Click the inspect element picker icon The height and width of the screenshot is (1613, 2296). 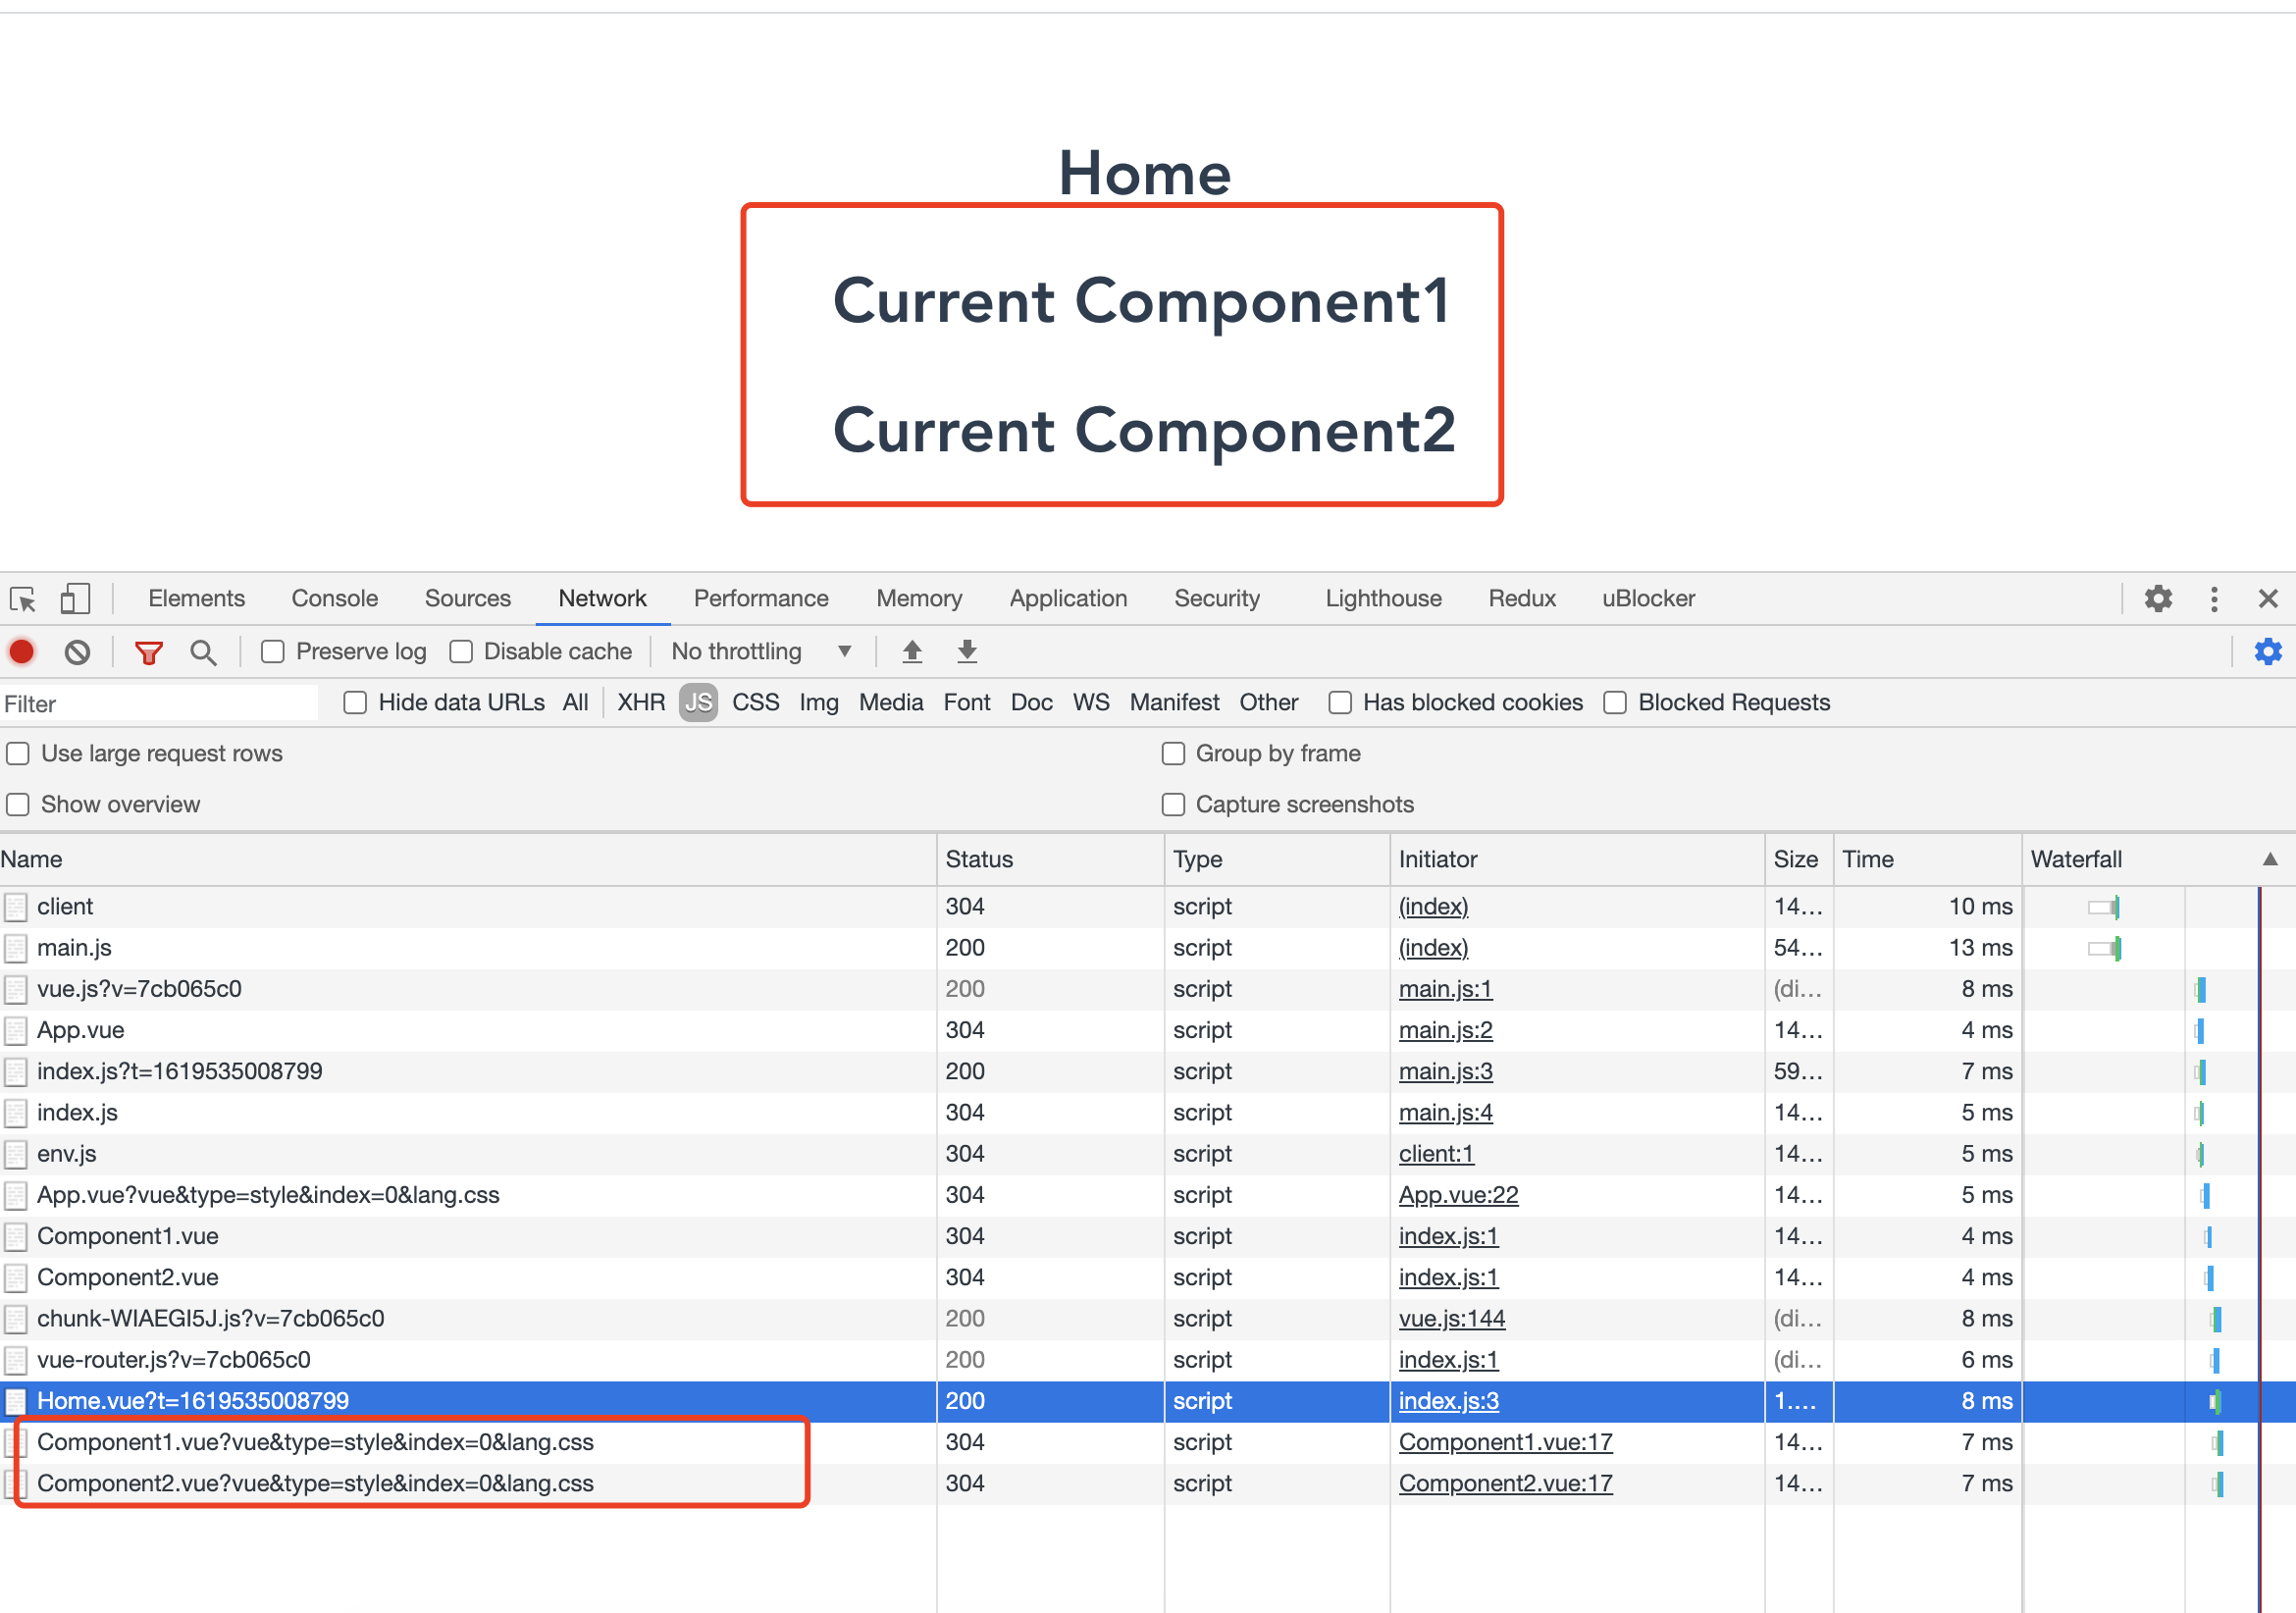(22, 599)
